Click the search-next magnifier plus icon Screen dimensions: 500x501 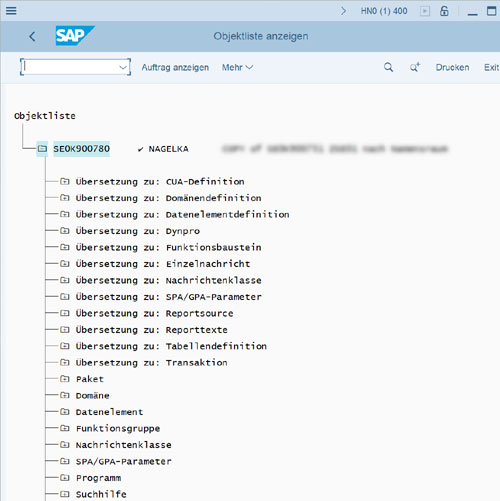click(x=415, y=67)
